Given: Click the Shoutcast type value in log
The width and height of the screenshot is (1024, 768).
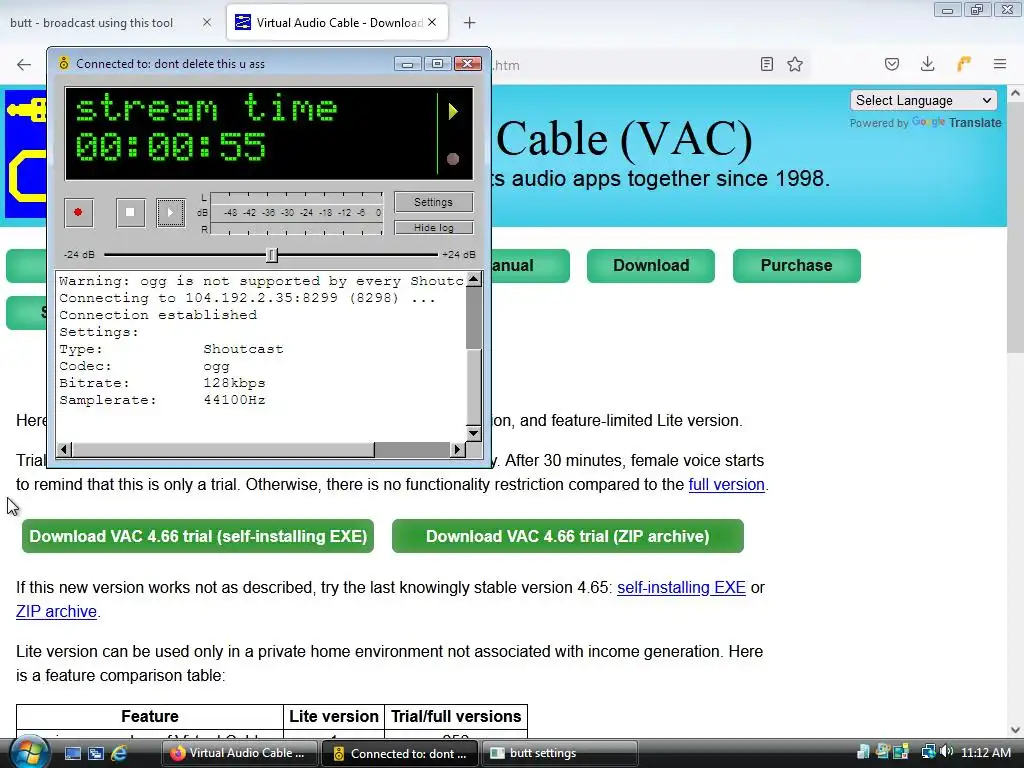Looking at the screenshot, I should (x=244, y=349).
